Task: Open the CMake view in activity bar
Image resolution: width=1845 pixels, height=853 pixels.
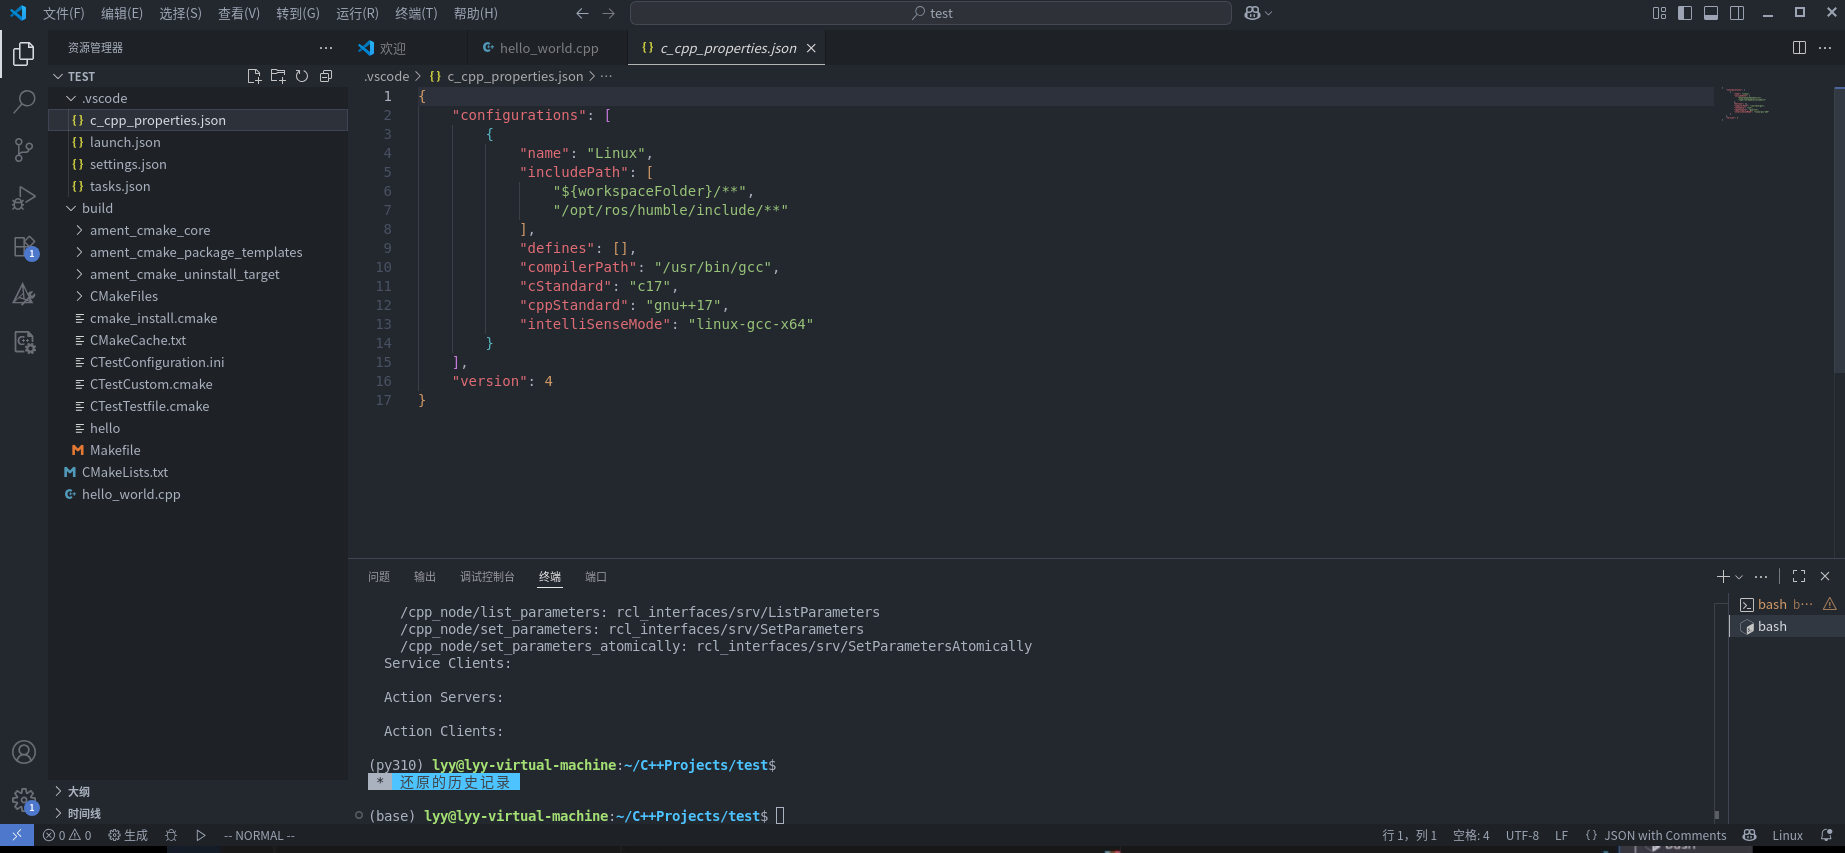Action: coord(24,294)
